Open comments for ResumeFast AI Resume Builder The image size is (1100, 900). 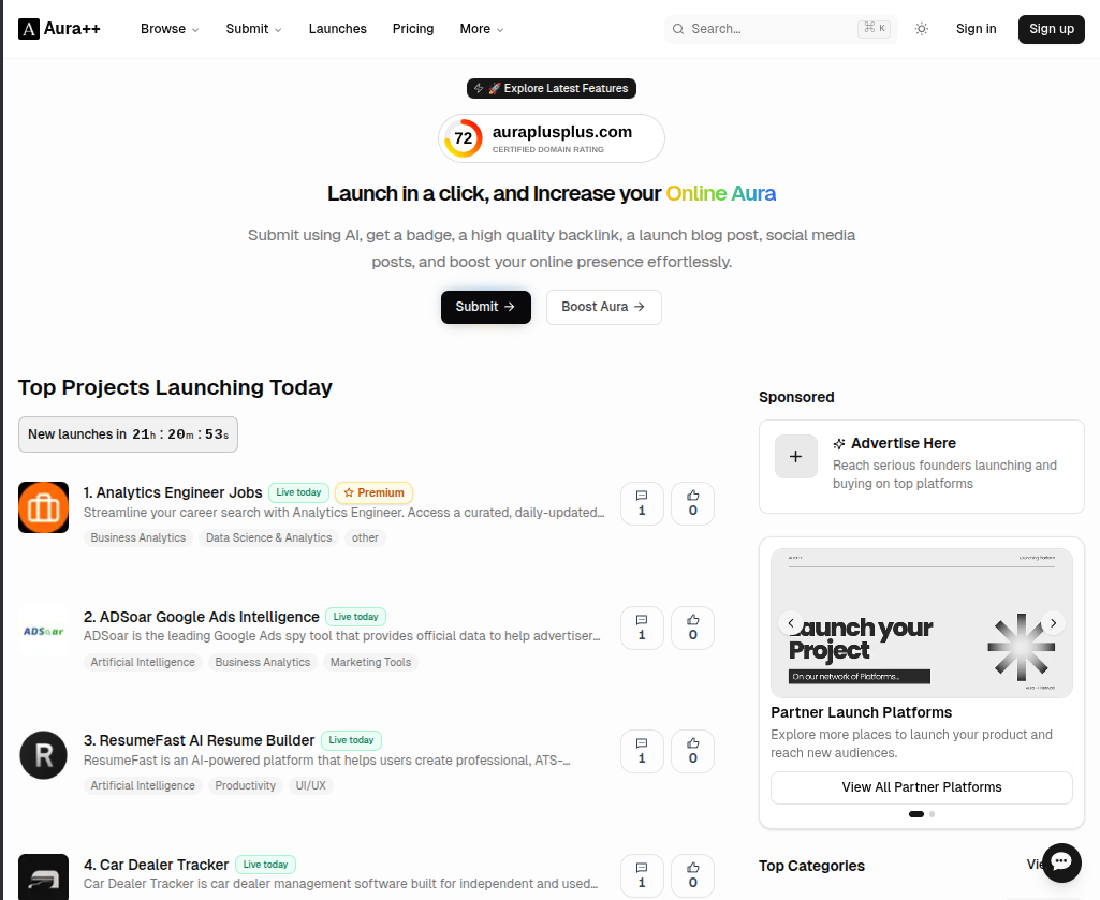pyautogui.click(x=641, y=751)
